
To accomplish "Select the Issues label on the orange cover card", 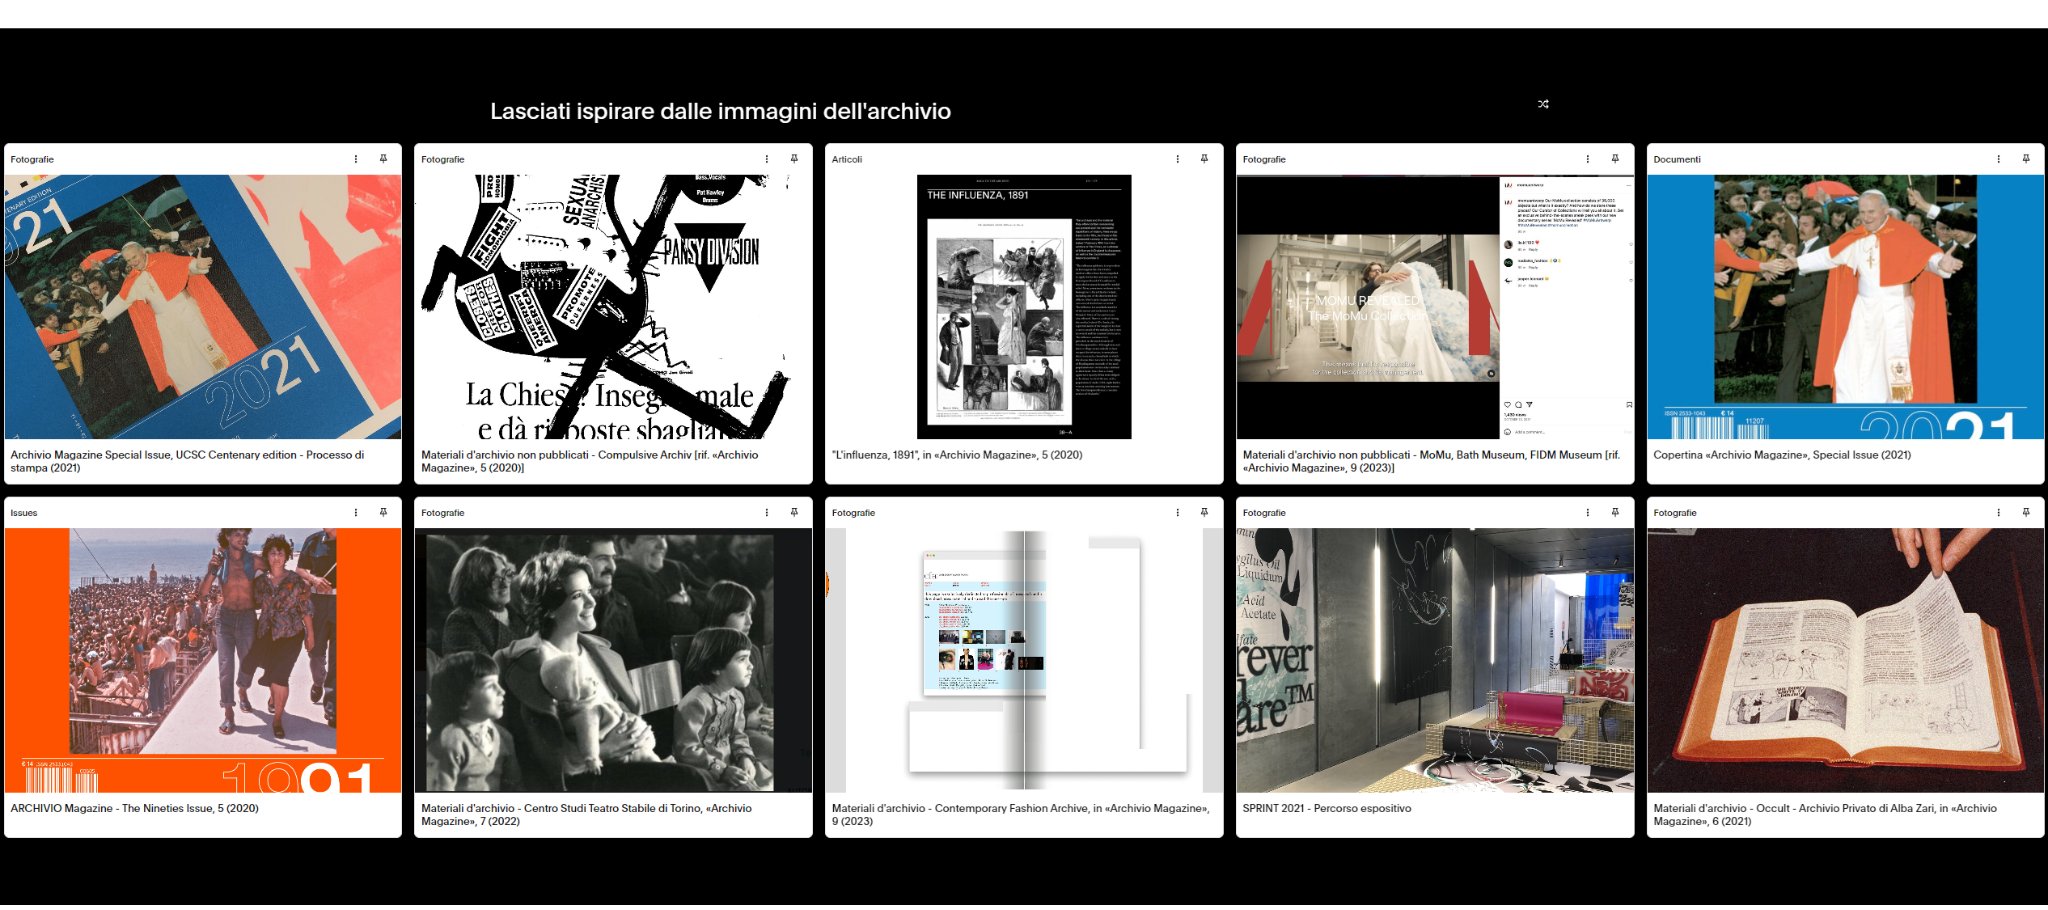I will [x=24, y=513].
